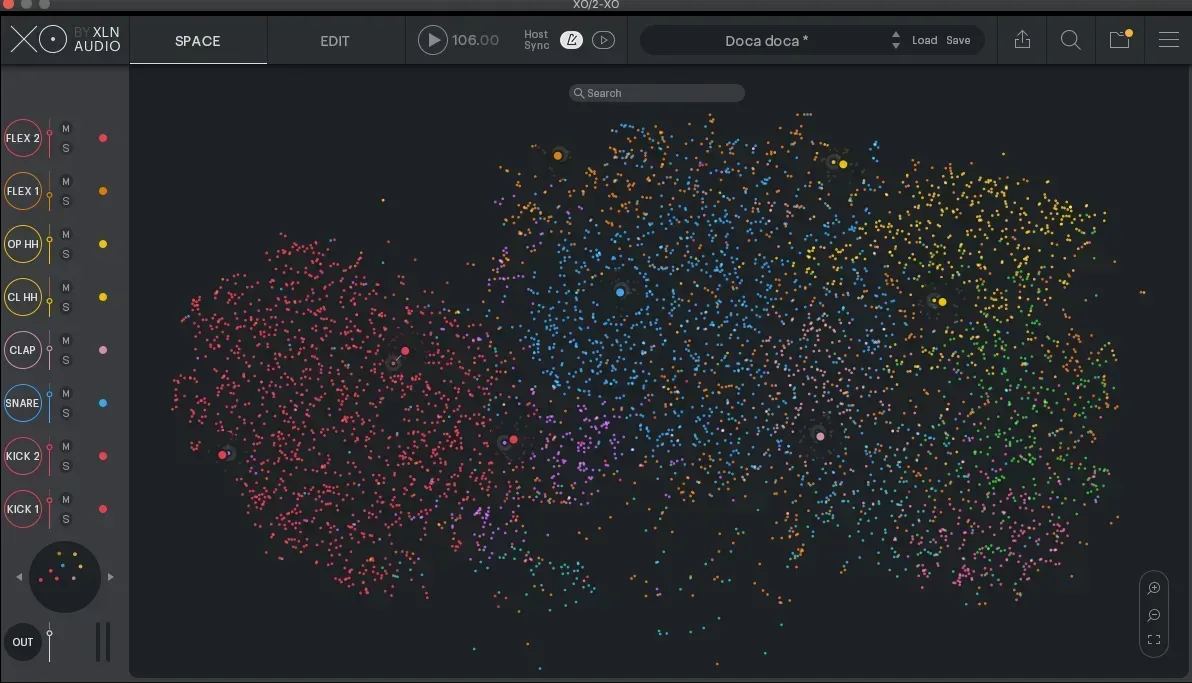Select the KICK 1 channel
Image resolution: width=1192 pixels, height=683 pixels.
(x=23, y=509)
